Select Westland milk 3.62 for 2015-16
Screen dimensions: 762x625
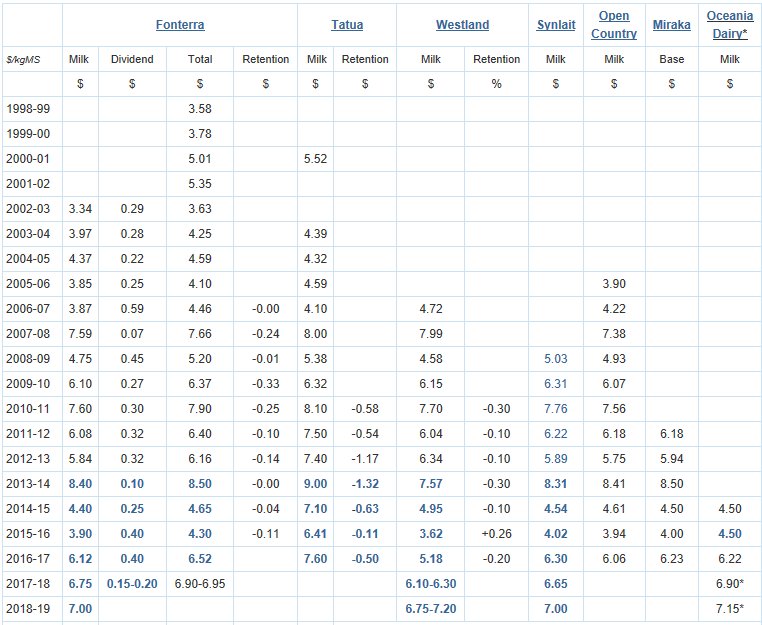click(431, 534)
